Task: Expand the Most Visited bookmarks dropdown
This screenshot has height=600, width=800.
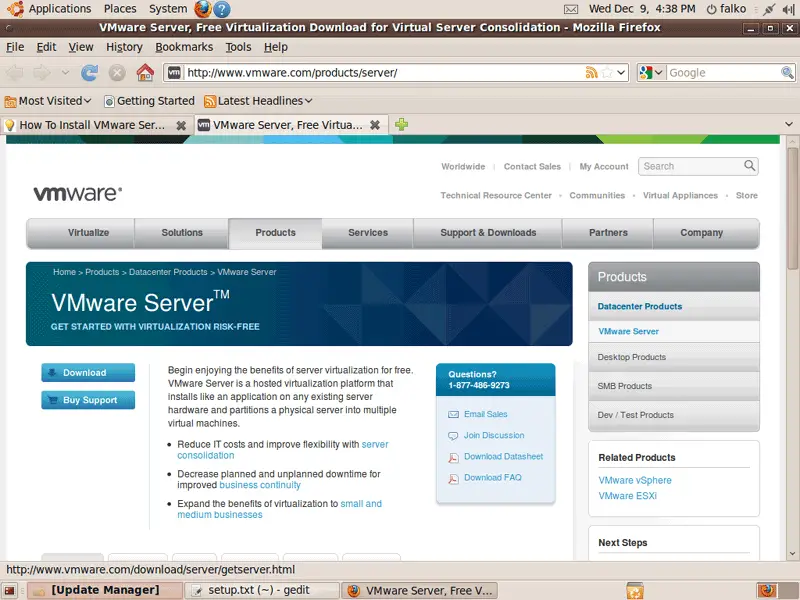Action: pyautogui.click(x=87, y=101)
